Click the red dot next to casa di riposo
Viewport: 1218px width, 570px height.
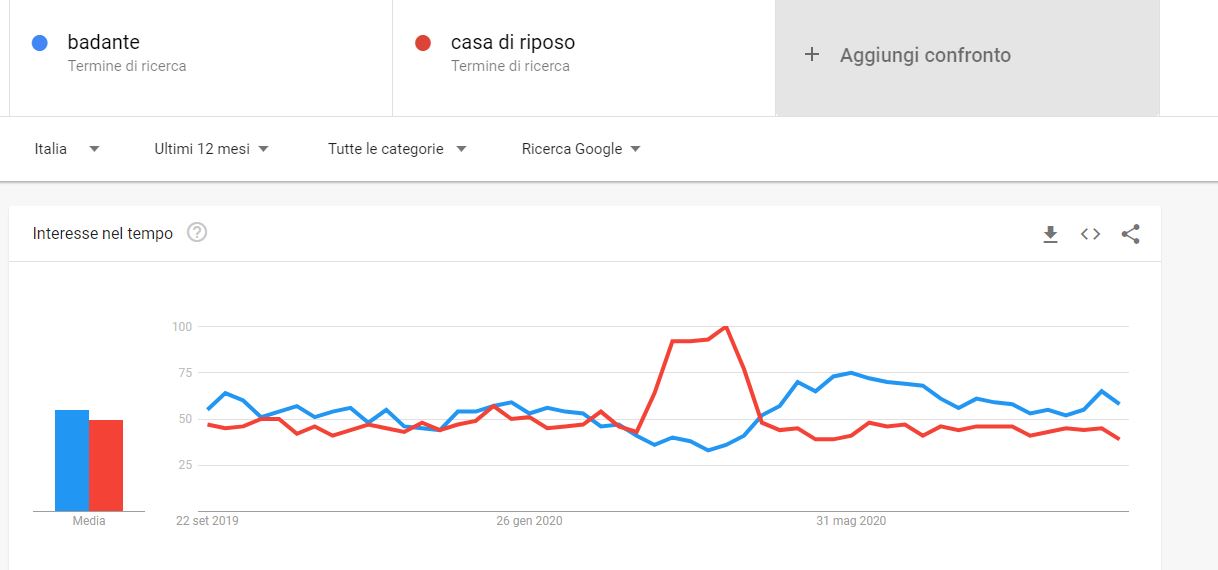coord(423,43)
